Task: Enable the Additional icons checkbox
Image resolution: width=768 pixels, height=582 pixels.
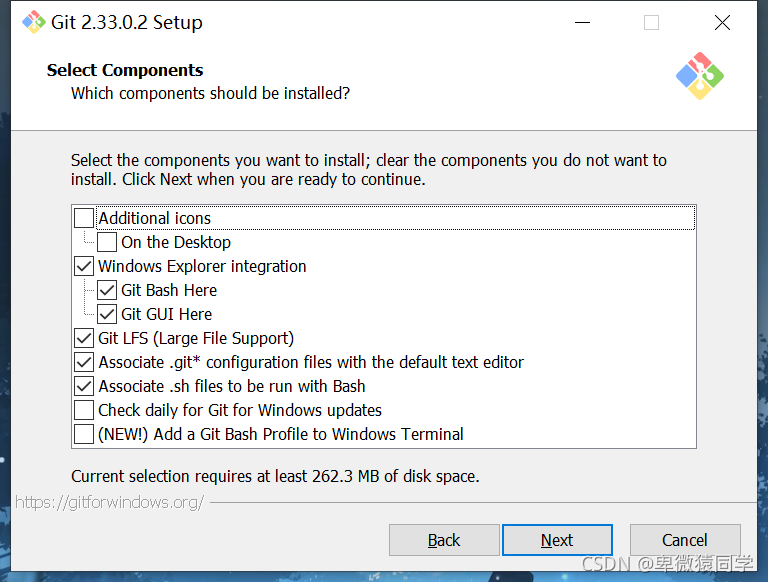Action: 84,218
